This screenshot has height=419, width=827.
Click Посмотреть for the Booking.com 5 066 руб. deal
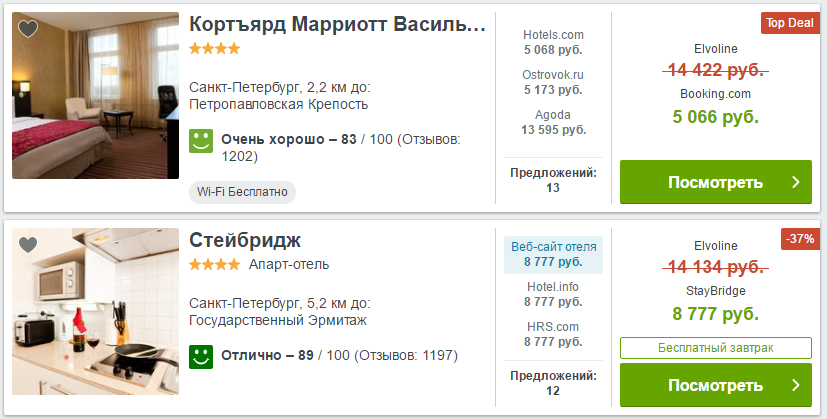[x=716, y=182]
